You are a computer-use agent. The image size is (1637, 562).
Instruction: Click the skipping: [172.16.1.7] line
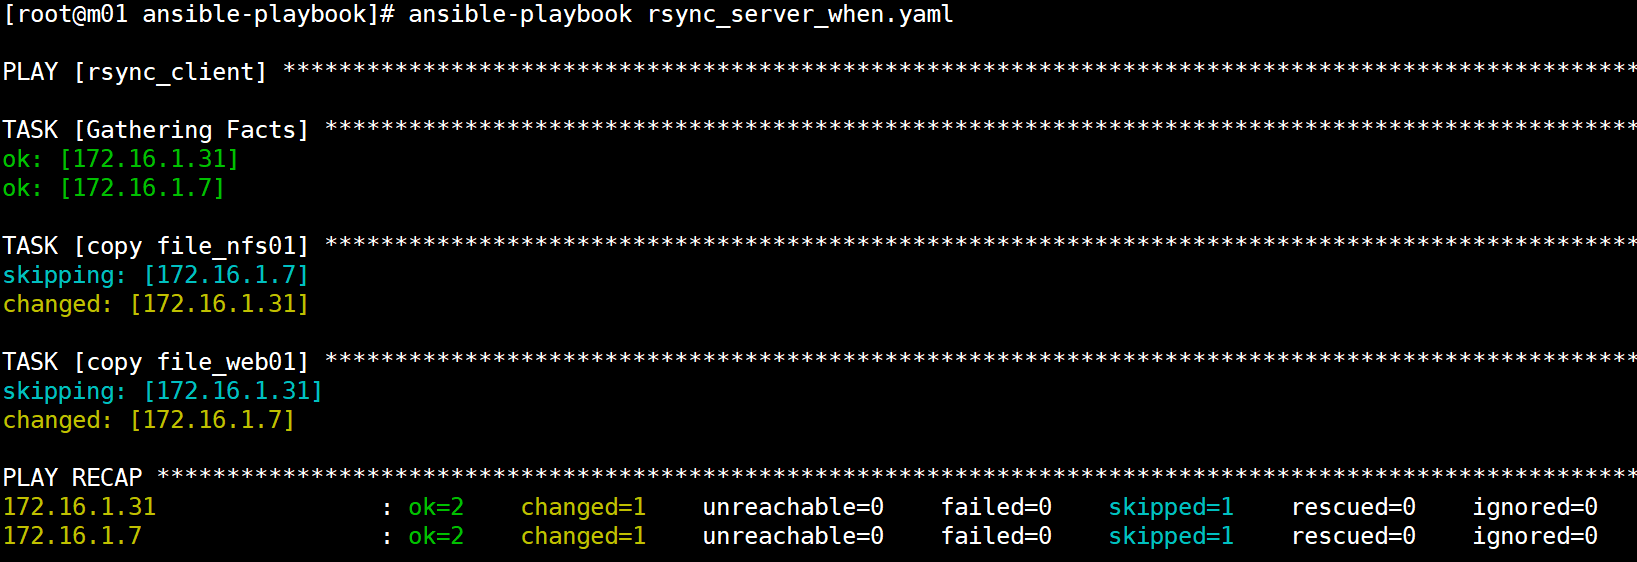pyautogui.click(x=156, y=275)
